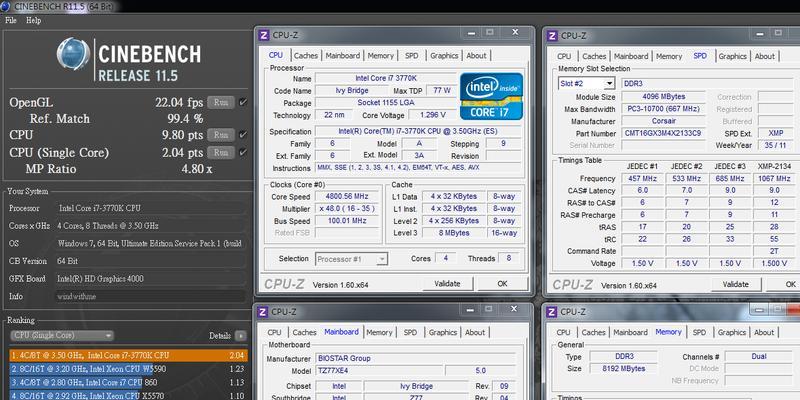Select ranking row Intel Core i7 CPU 860
The image size is (800, 400).
coord(129,382)
